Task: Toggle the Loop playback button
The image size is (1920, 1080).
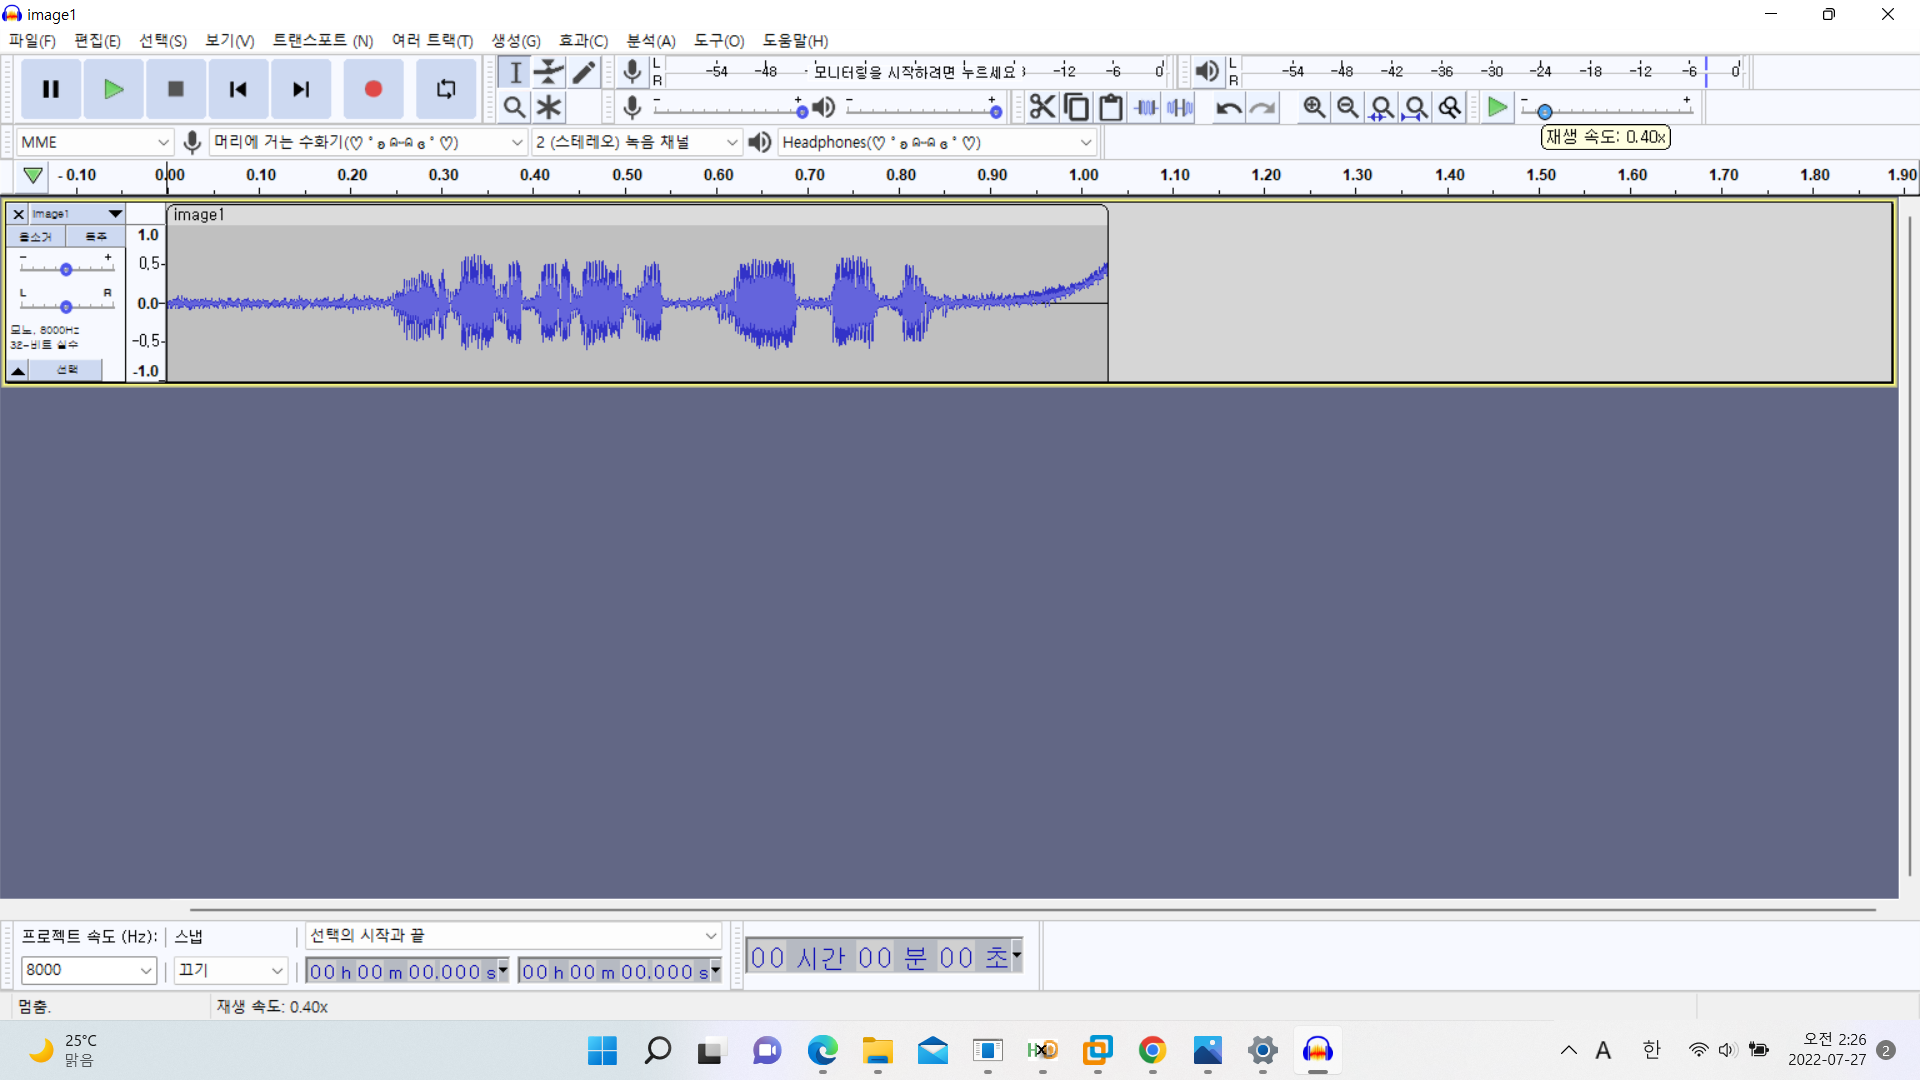Action: (446, 89)
